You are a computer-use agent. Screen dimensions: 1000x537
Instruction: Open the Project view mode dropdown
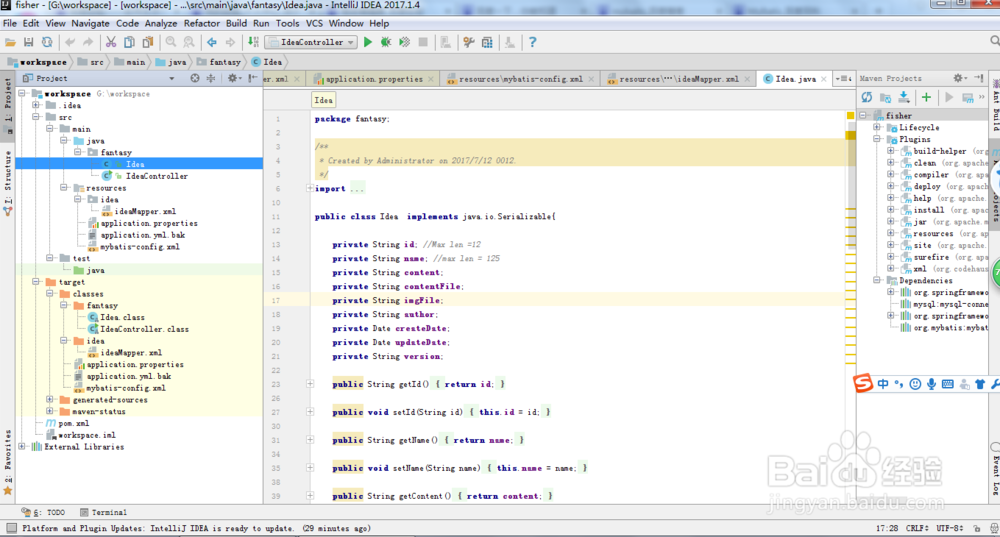pos(172,78)
